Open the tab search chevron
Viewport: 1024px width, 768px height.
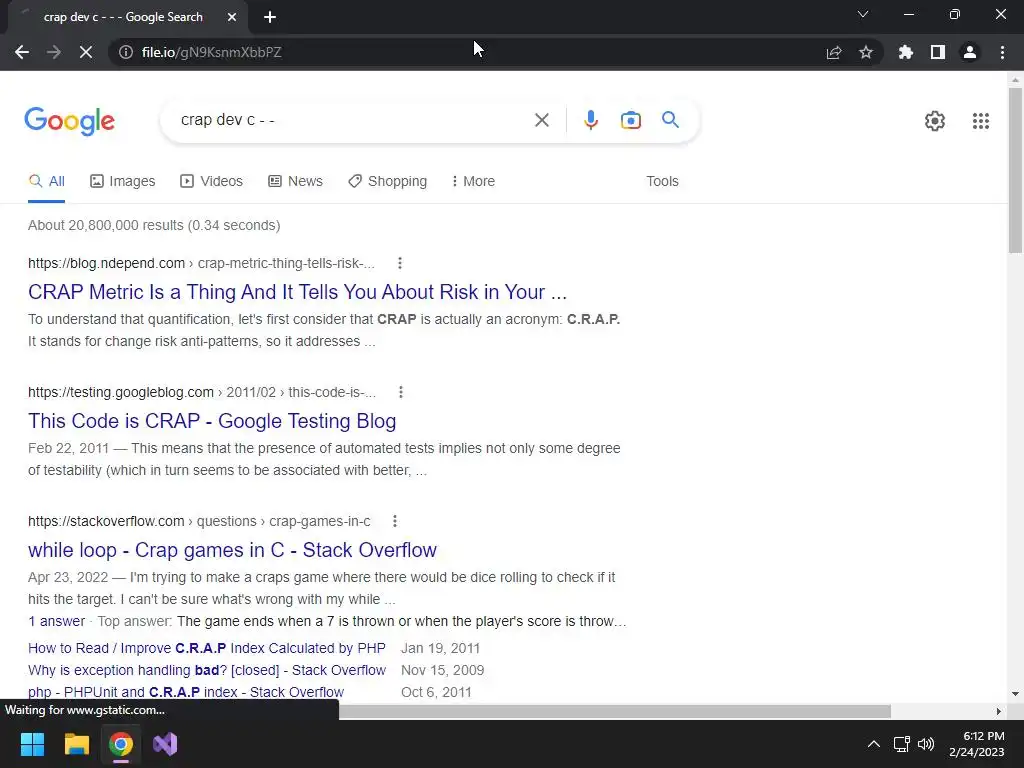coord(863,14)
